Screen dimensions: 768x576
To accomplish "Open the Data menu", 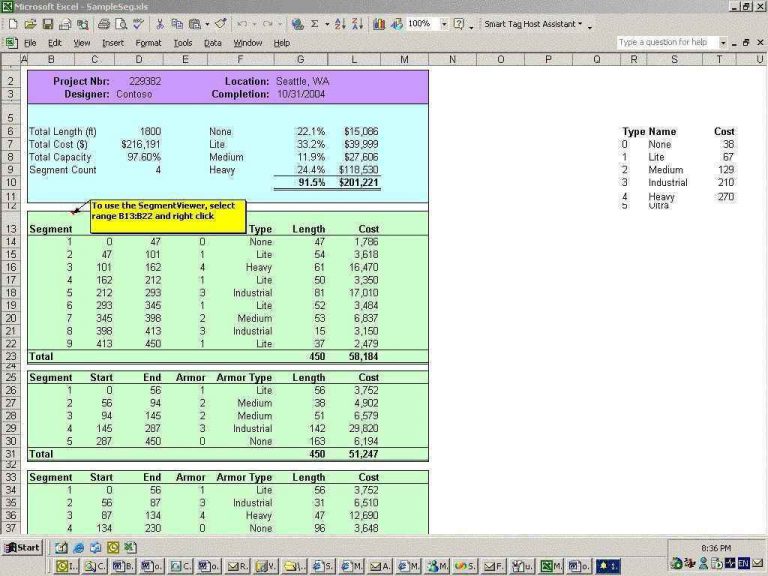I will tap(212, 43).
